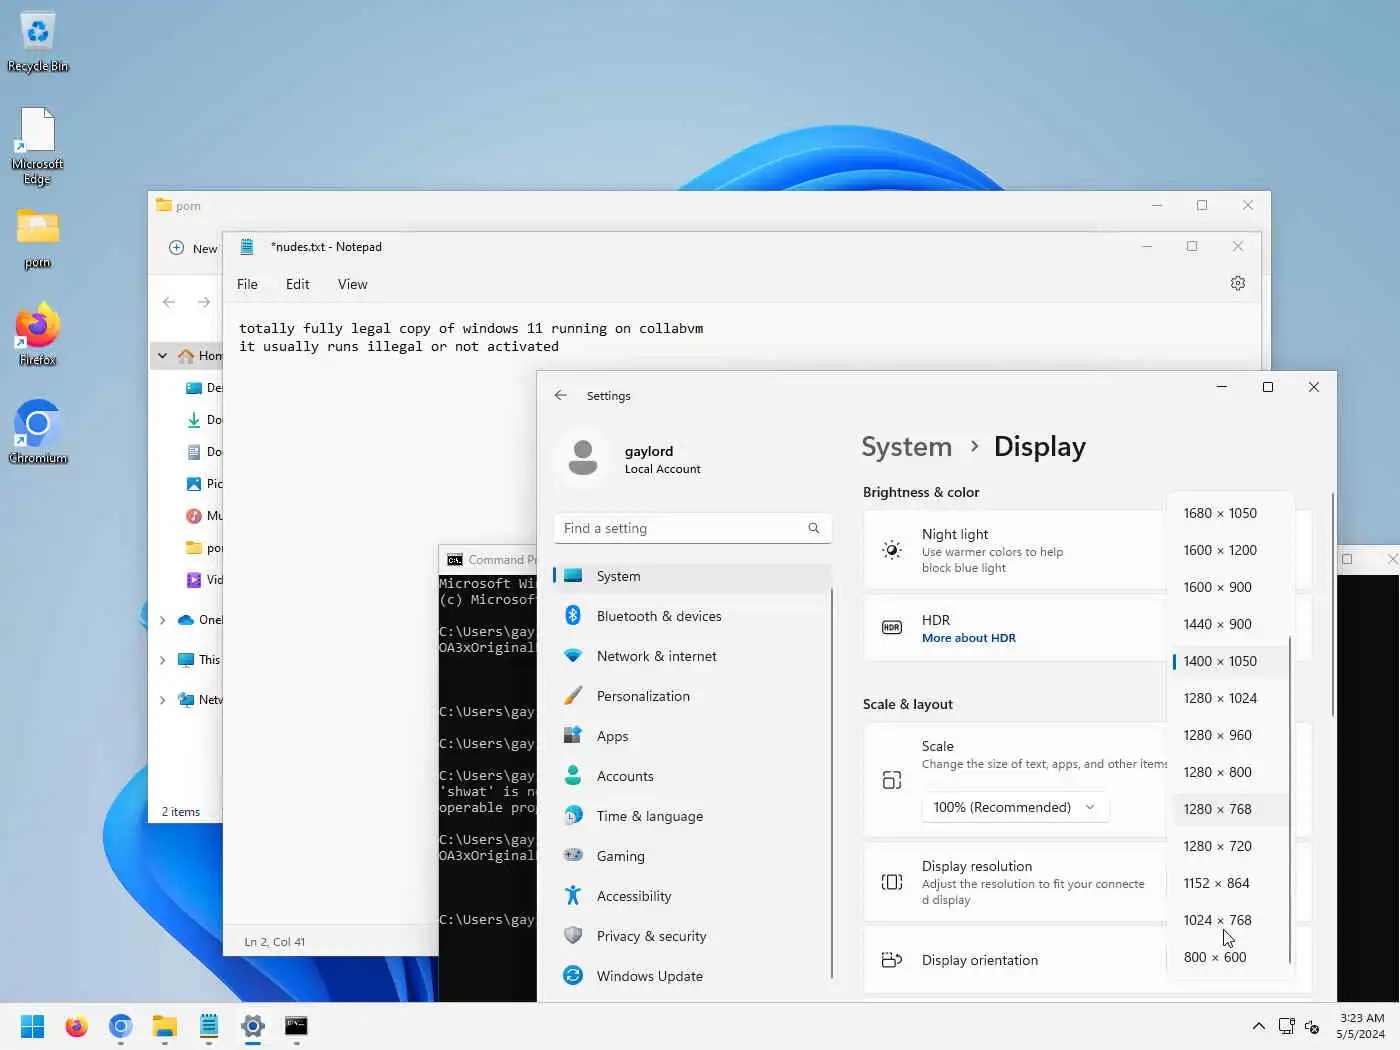1400x1050 pixels.
Task: Expand This PC node in File Explorer
Action: 162,660
